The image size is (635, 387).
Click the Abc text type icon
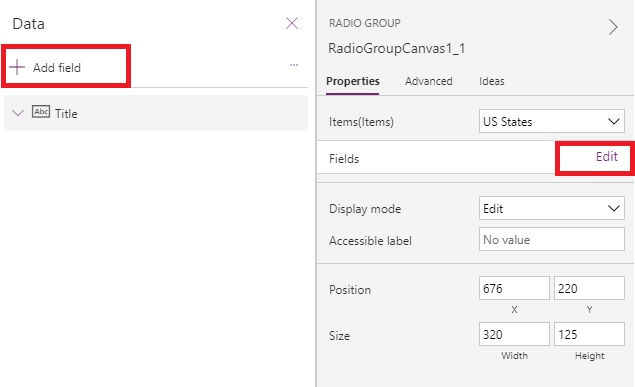click(41, 112)
